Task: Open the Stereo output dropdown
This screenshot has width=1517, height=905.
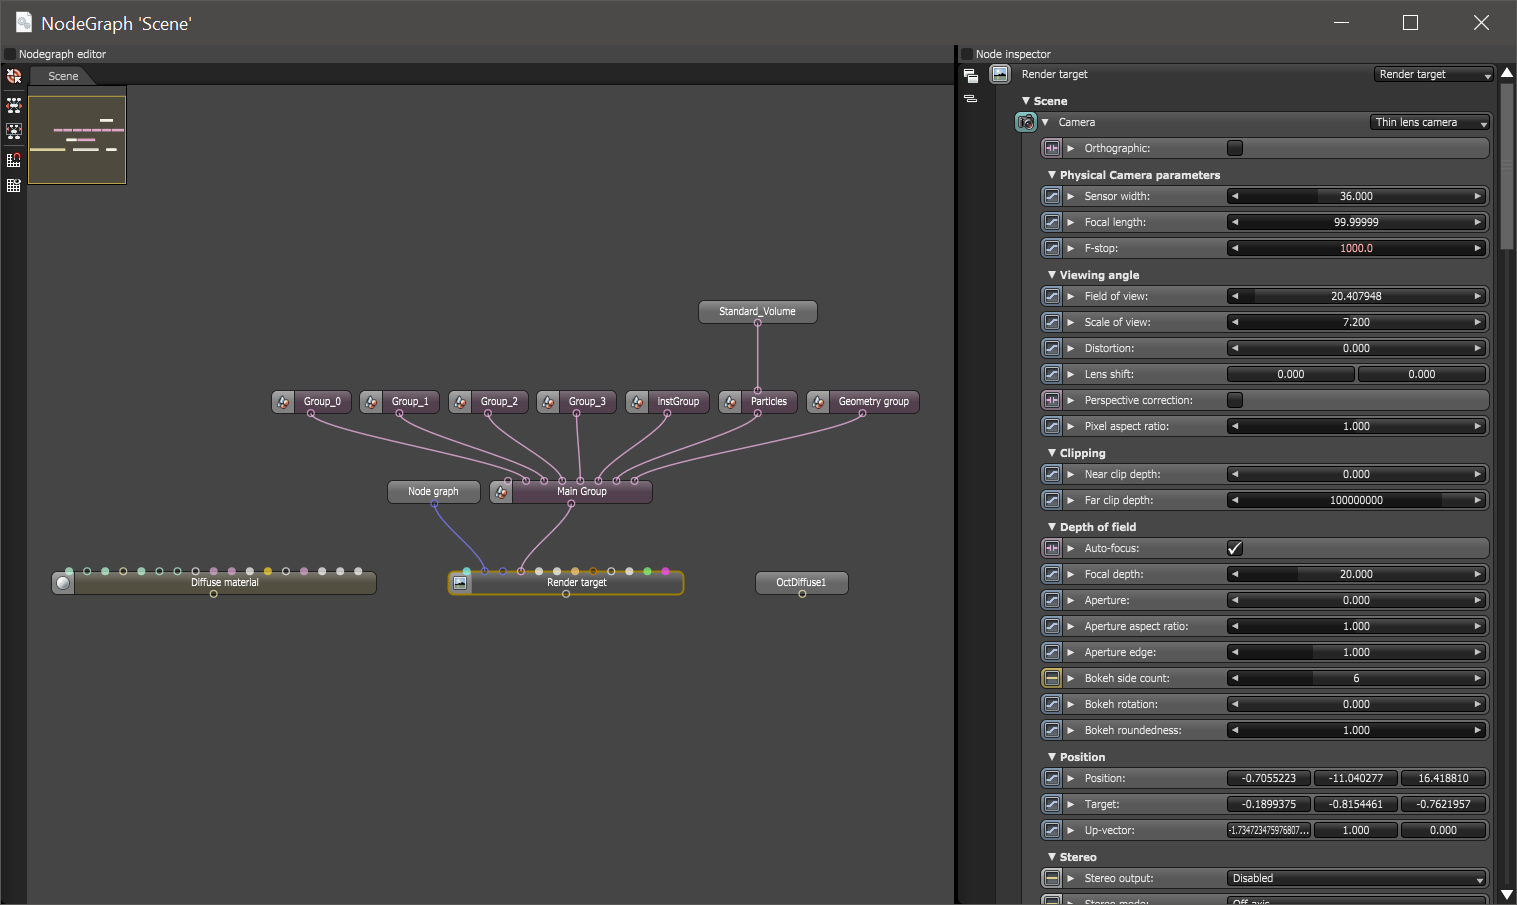Action: [1357, 878]
